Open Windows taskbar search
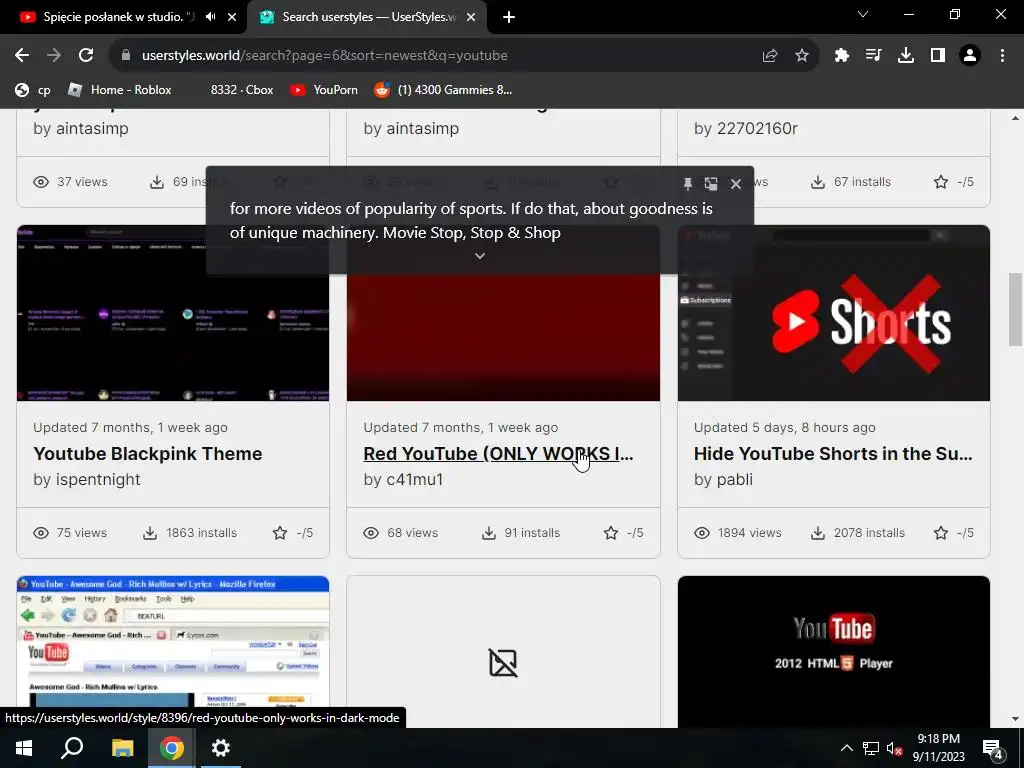The image size is (1024, 768). point(72,748)
